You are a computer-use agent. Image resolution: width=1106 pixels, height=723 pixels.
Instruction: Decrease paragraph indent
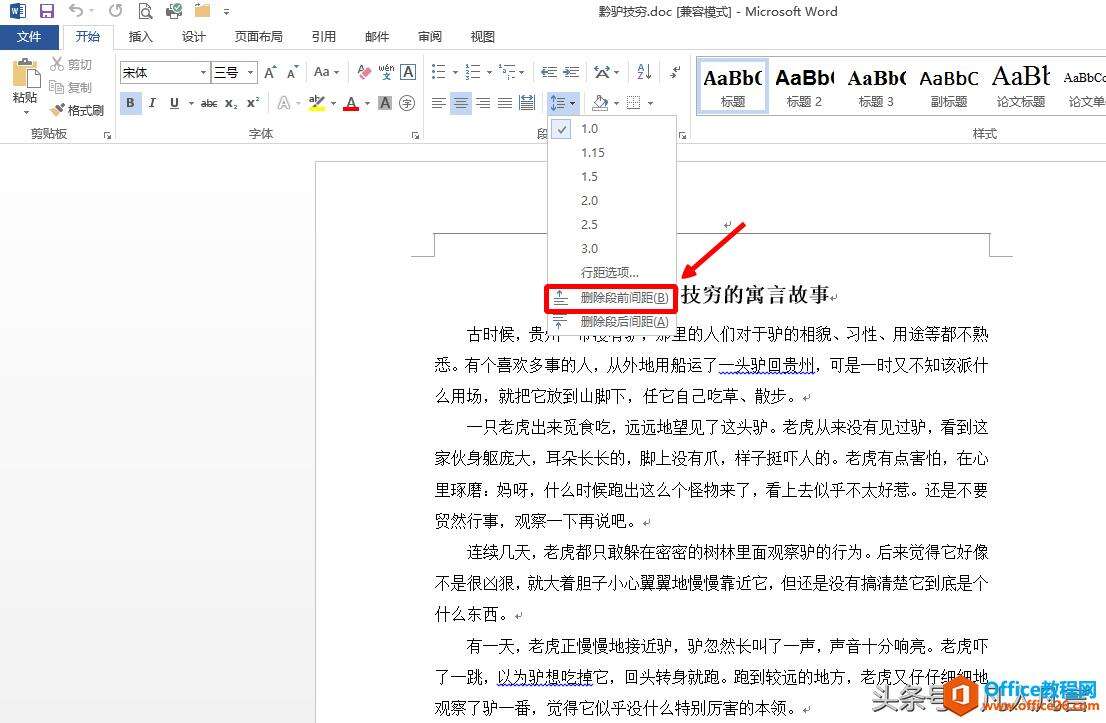548,72
